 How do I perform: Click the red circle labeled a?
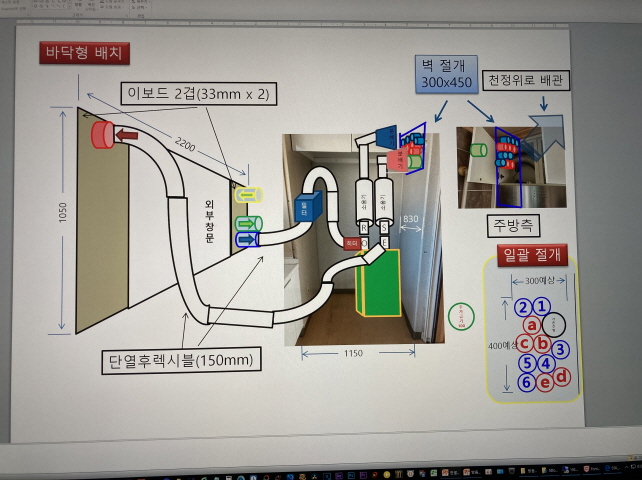[533, 324]
